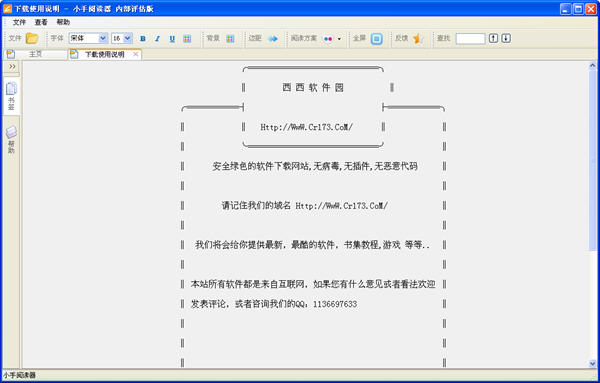This screenshot has height=383, width=600.
Task: Open the font color palette icon
Action: [187, 39]
